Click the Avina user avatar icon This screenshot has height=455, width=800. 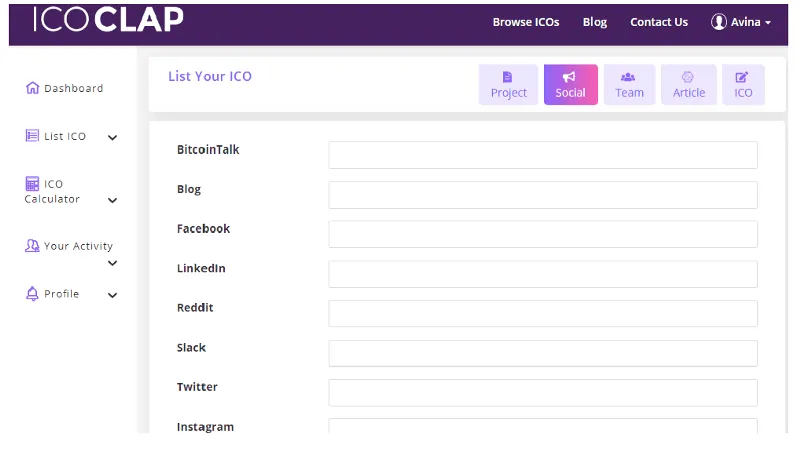[718, 22]
